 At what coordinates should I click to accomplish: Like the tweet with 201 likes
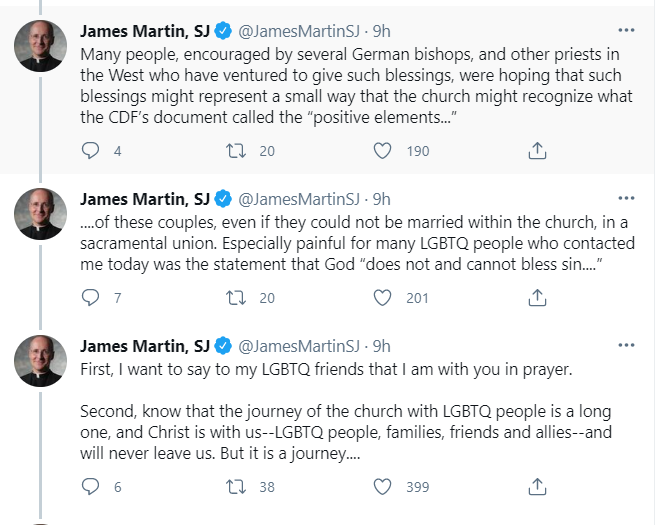pos(382,298)
